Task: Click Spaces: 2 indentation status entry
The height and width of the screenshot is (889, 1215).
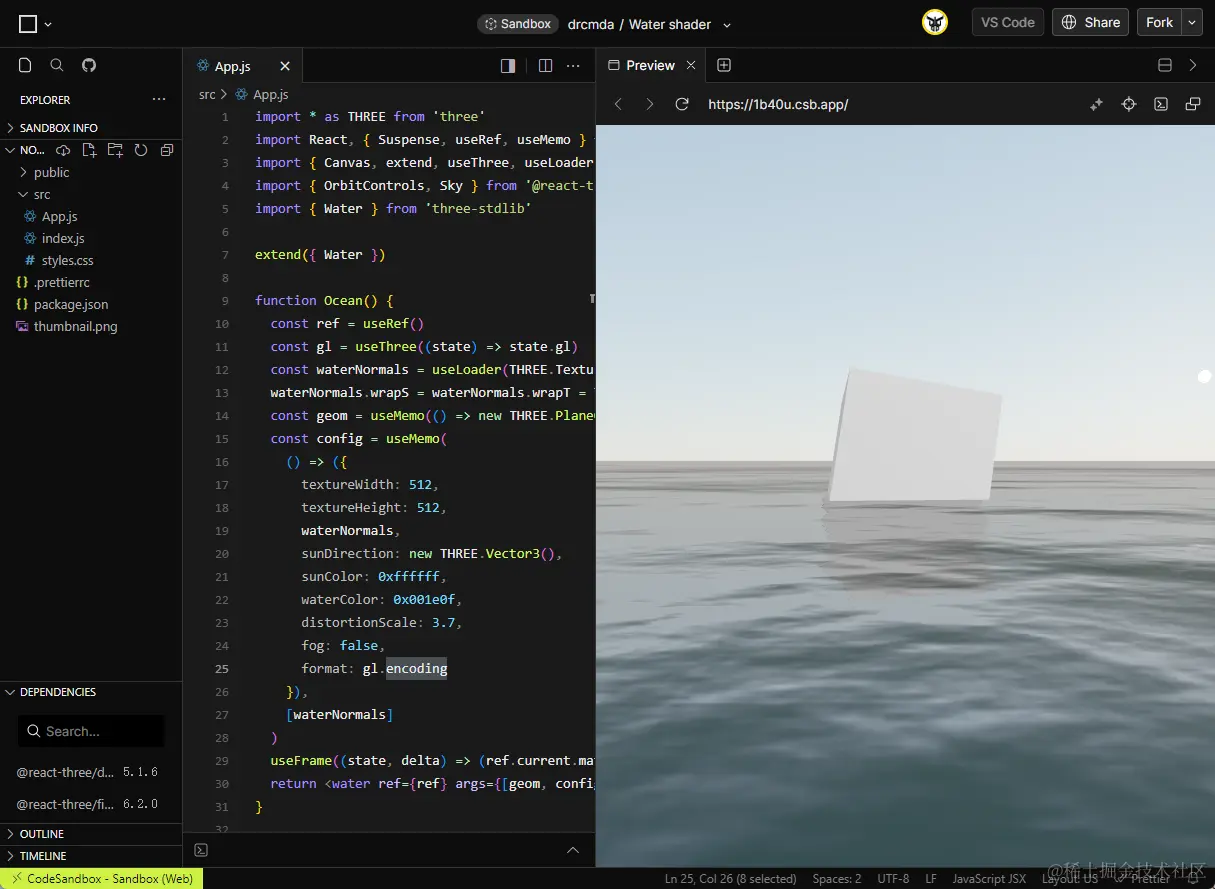Action: [x=837, y=879]
